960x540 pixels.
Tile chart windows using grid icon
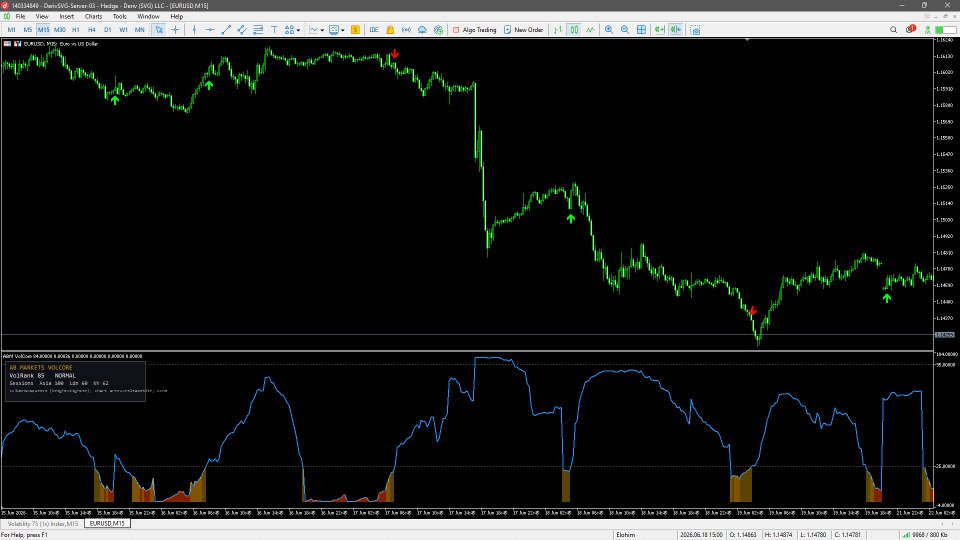(641, 29)
